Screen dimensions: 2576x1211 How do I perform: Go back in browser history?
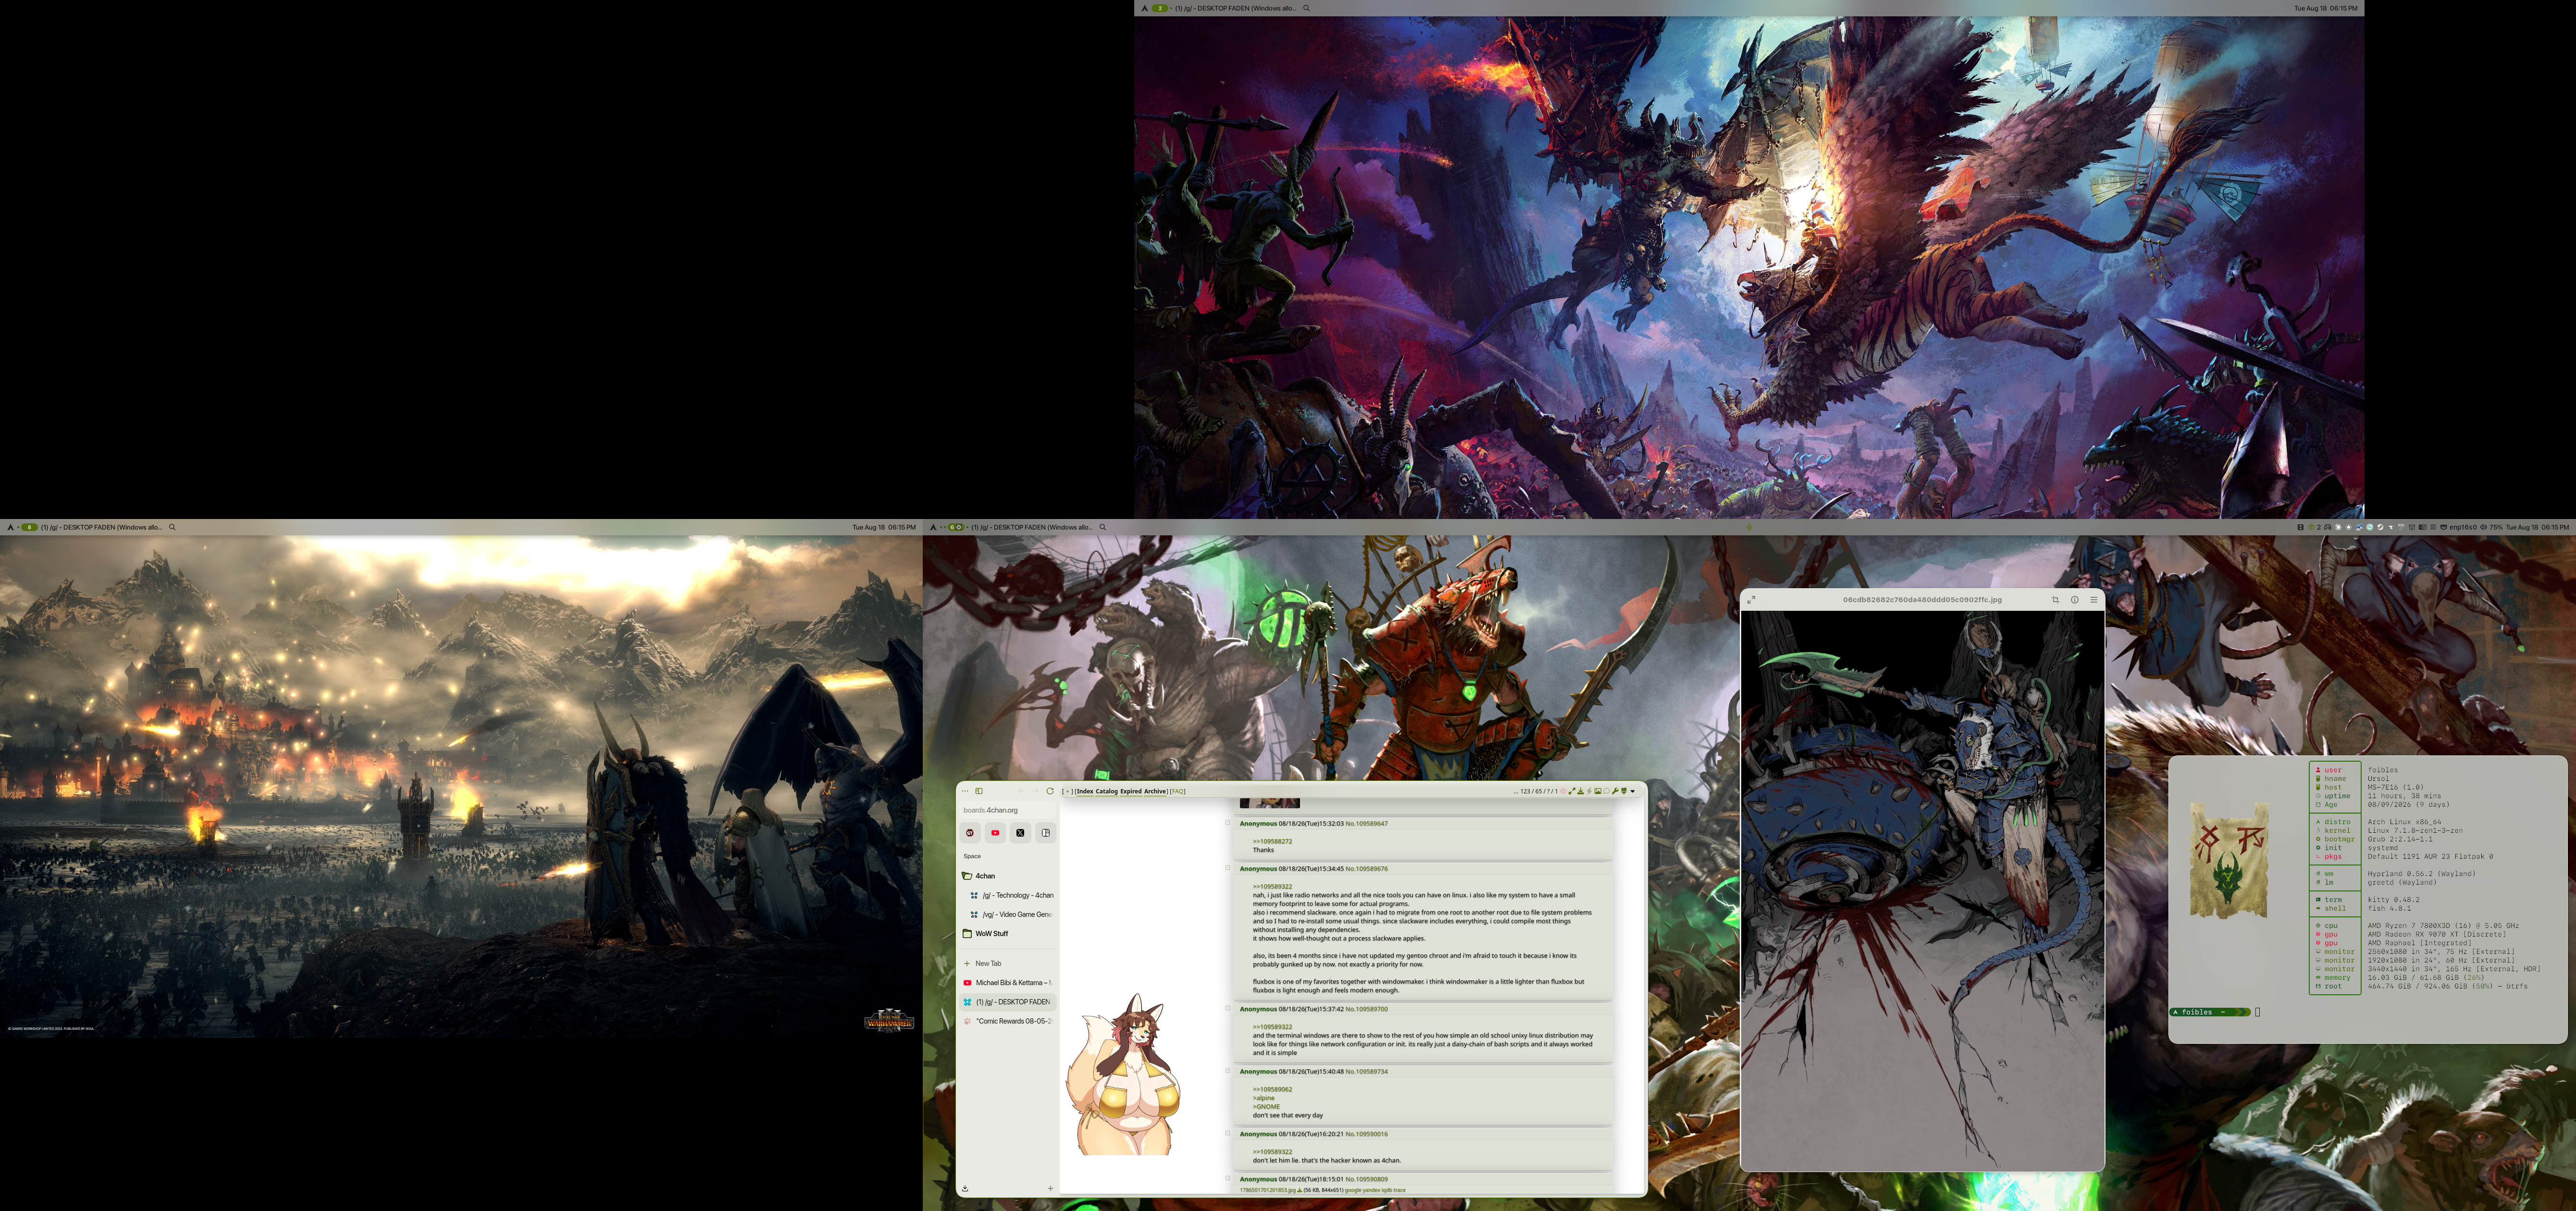click(1020, 791)
